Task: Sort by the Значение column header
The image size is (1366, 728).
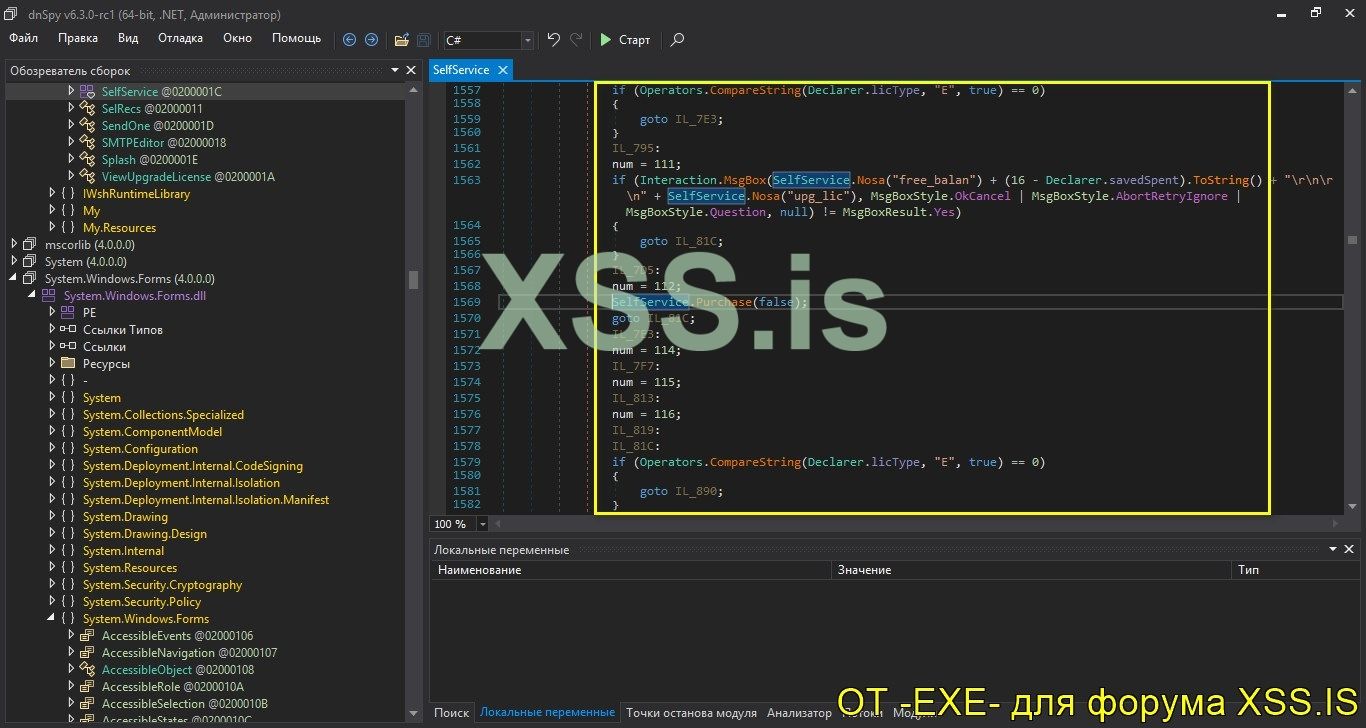Action: tap(1030, 570)
